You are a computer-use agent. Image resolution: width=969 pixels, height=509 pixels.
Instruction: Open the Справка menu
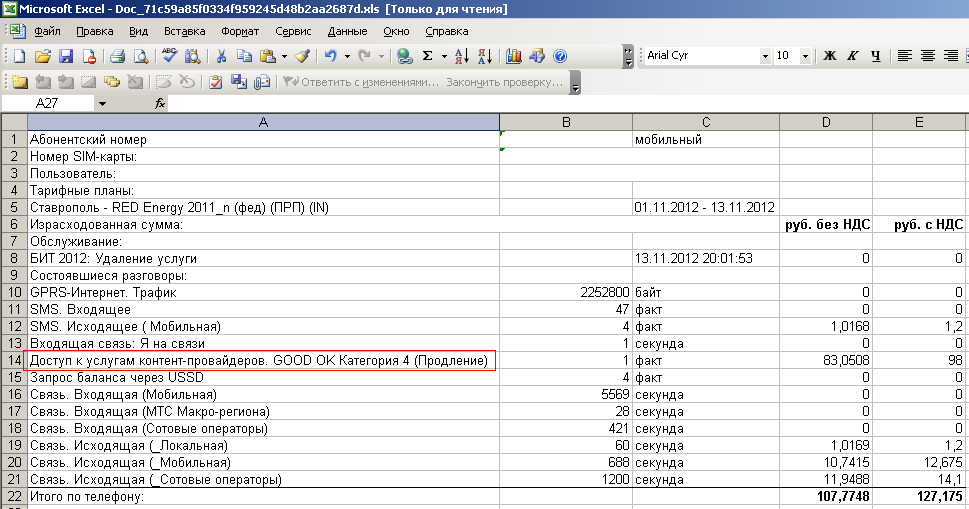(x=446, y=31)
